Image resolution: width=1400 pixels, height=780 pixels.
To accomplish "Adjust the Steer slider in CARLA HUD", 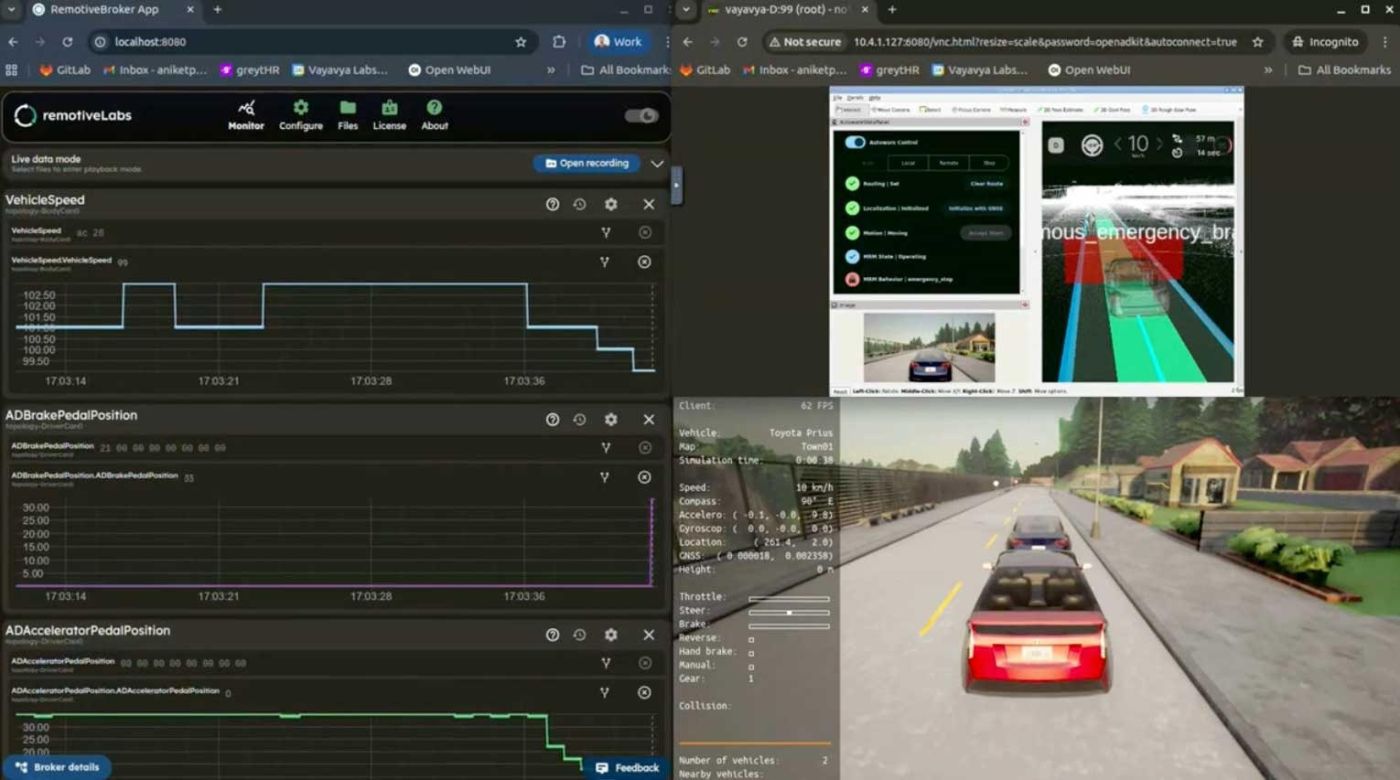I will click(x=789, y=613).
